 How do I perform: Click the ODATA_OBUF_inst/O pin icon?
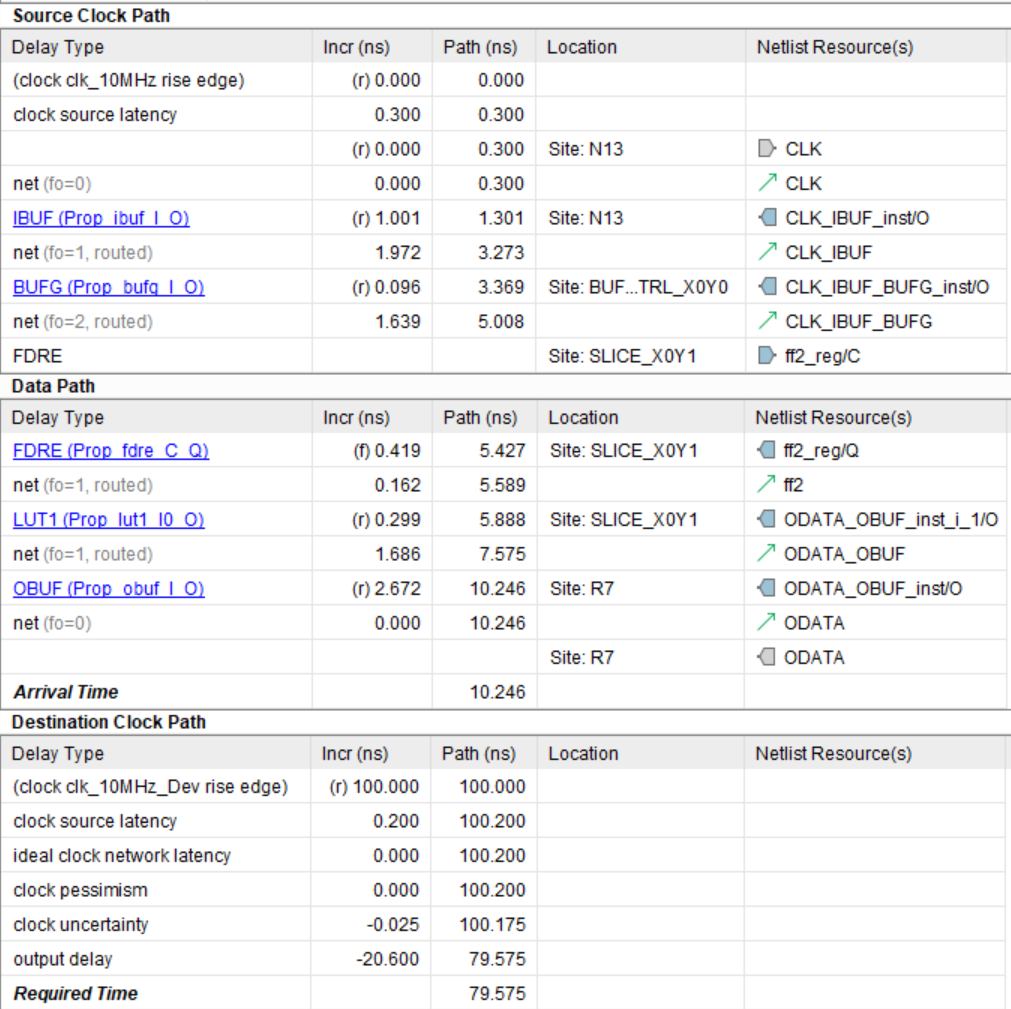[x=767, y=589]
